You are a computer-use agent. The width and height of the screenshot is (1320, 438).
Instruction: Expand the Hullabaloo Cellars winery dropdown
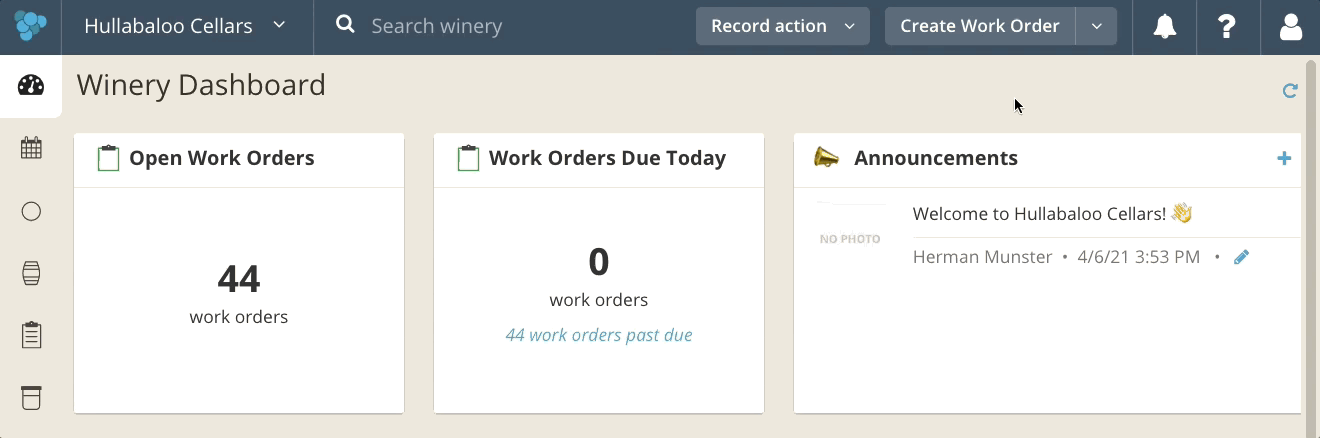click(x=186, y=26)
